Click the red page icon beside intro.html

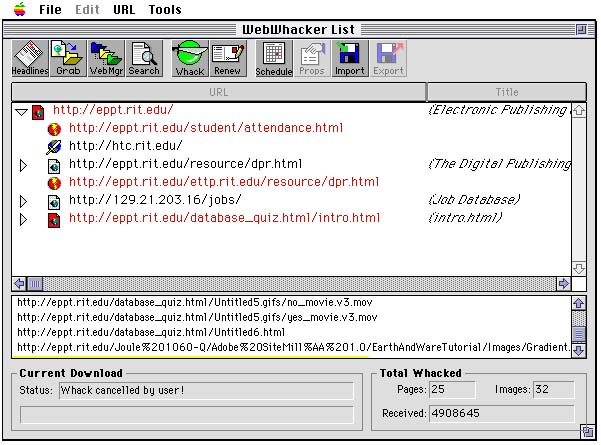tap(54, 220)
